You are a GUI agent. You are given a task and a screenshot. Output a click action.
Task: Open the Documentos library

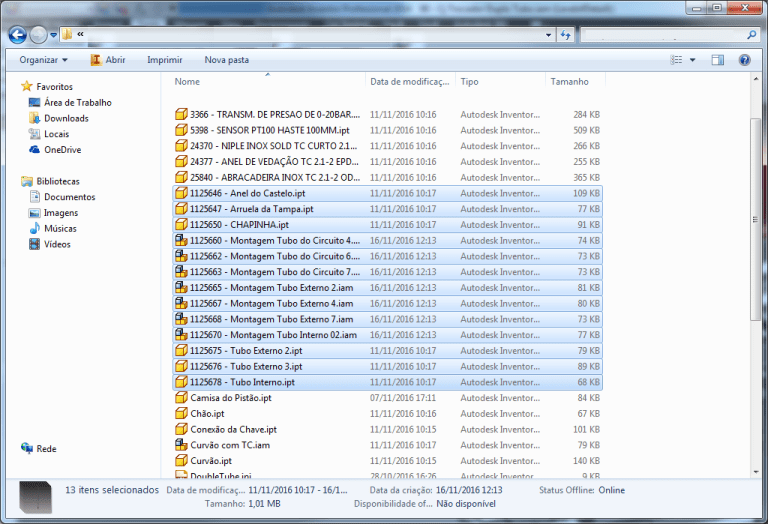[70, 197]
